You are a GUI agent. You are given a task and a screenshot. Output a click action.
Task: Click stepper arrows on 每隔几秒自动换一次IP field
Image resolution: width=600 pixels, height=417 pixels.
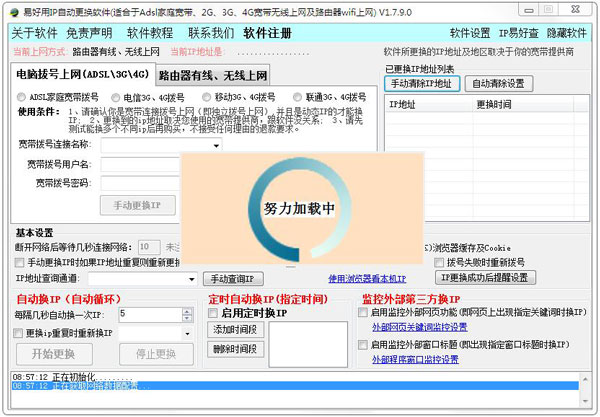(x=188, y=314)
